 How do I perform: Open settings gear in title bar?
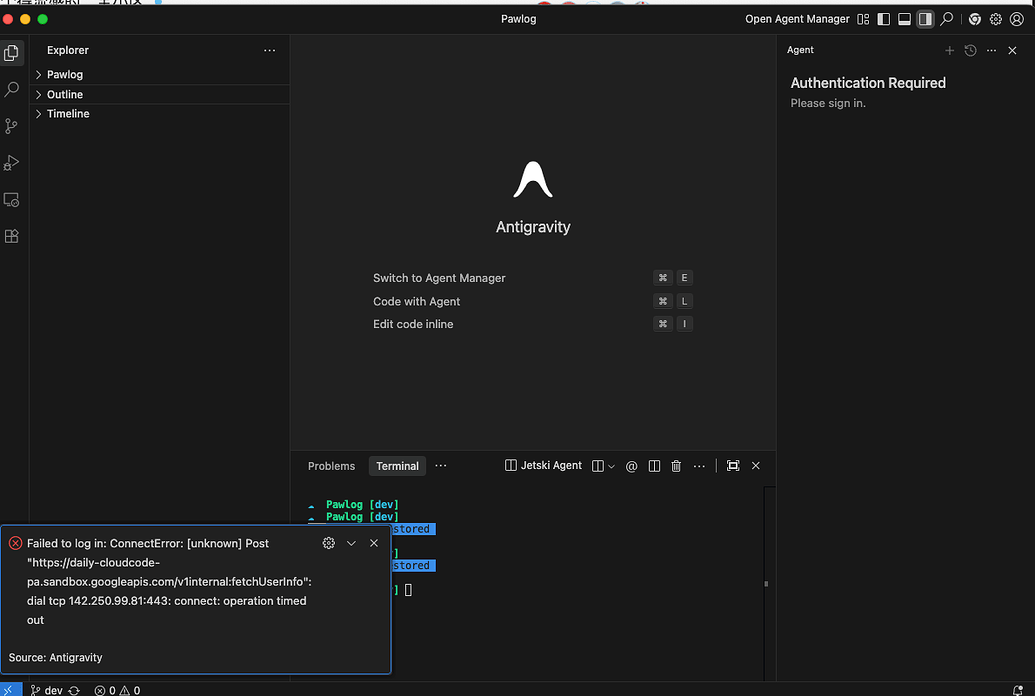pos(995,19)
